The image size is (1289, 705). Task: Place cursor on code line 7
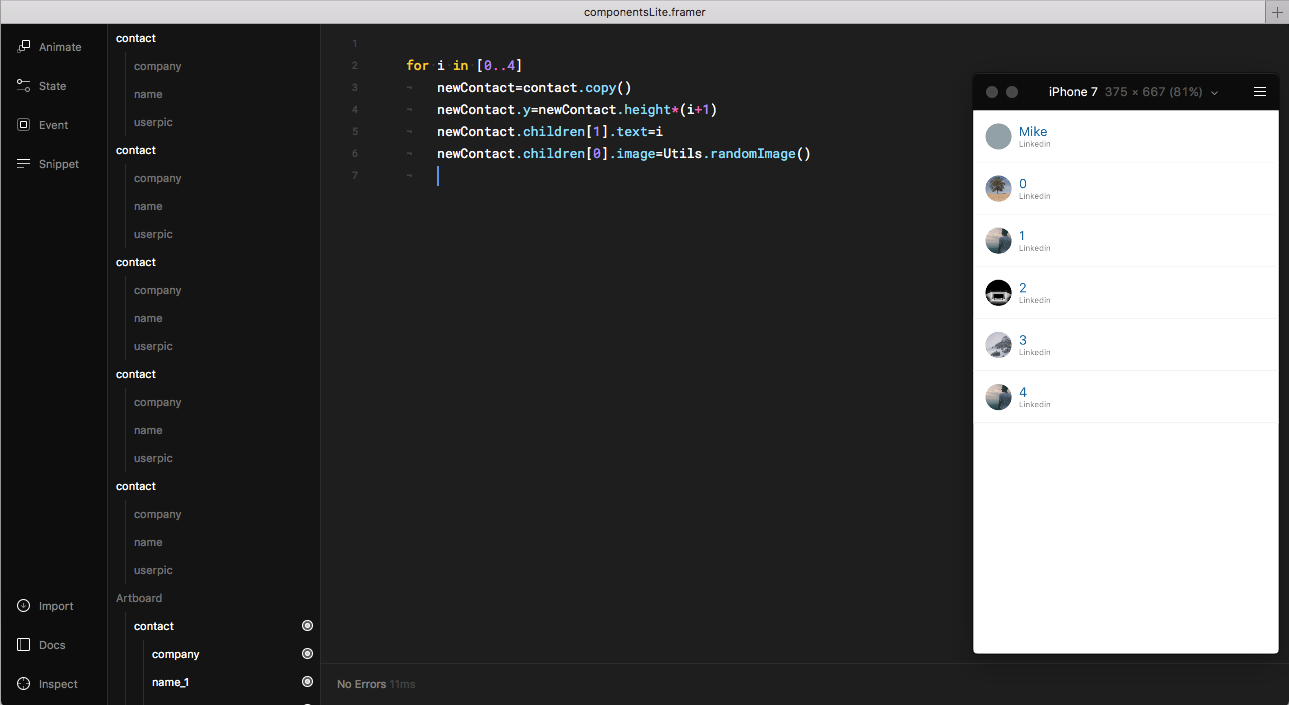click(438, 176)
